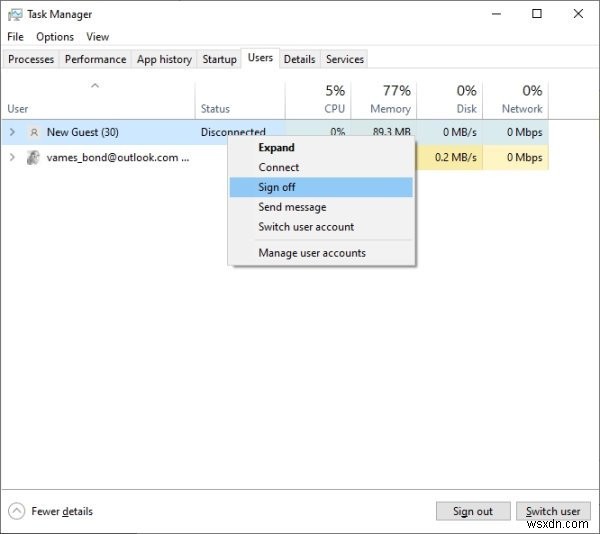The height and width of the screenshot is (534, 600).
Task: Switch to the App history tab
Action: [164, 59]
